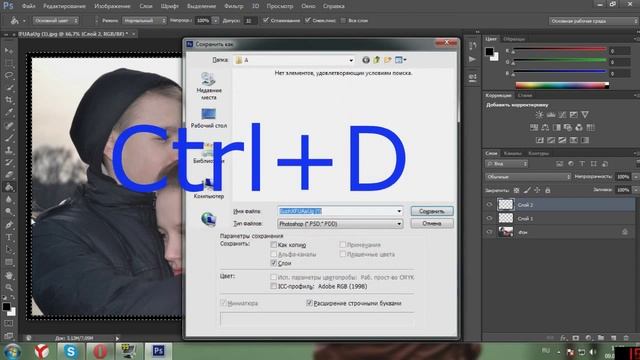Select the Hand tool
The width and height of the screenshot is (640, 360).
pos(9,275)
